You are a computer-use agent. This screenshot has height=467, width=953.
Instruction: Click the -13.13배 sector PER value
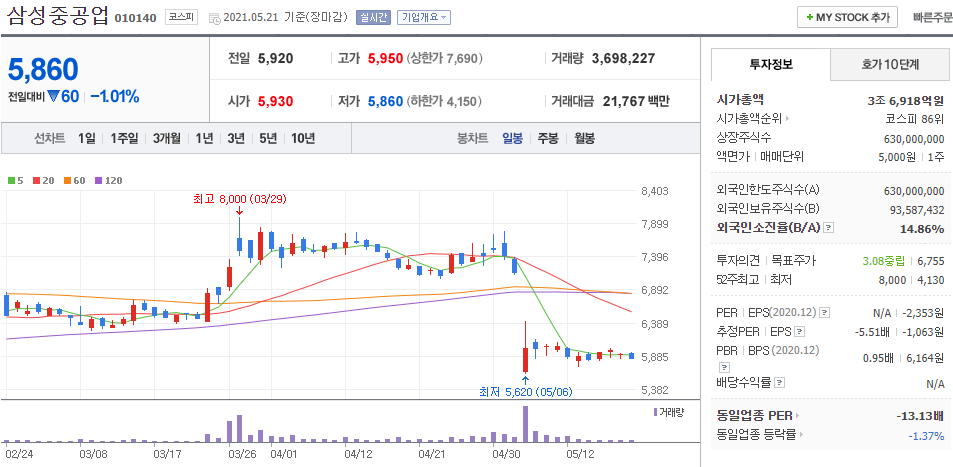[x=920, y=417]
